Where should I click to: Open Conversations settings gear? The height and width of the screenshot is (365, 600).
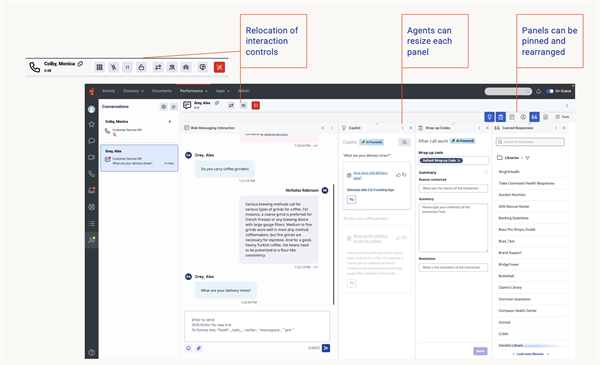(163, 107)
